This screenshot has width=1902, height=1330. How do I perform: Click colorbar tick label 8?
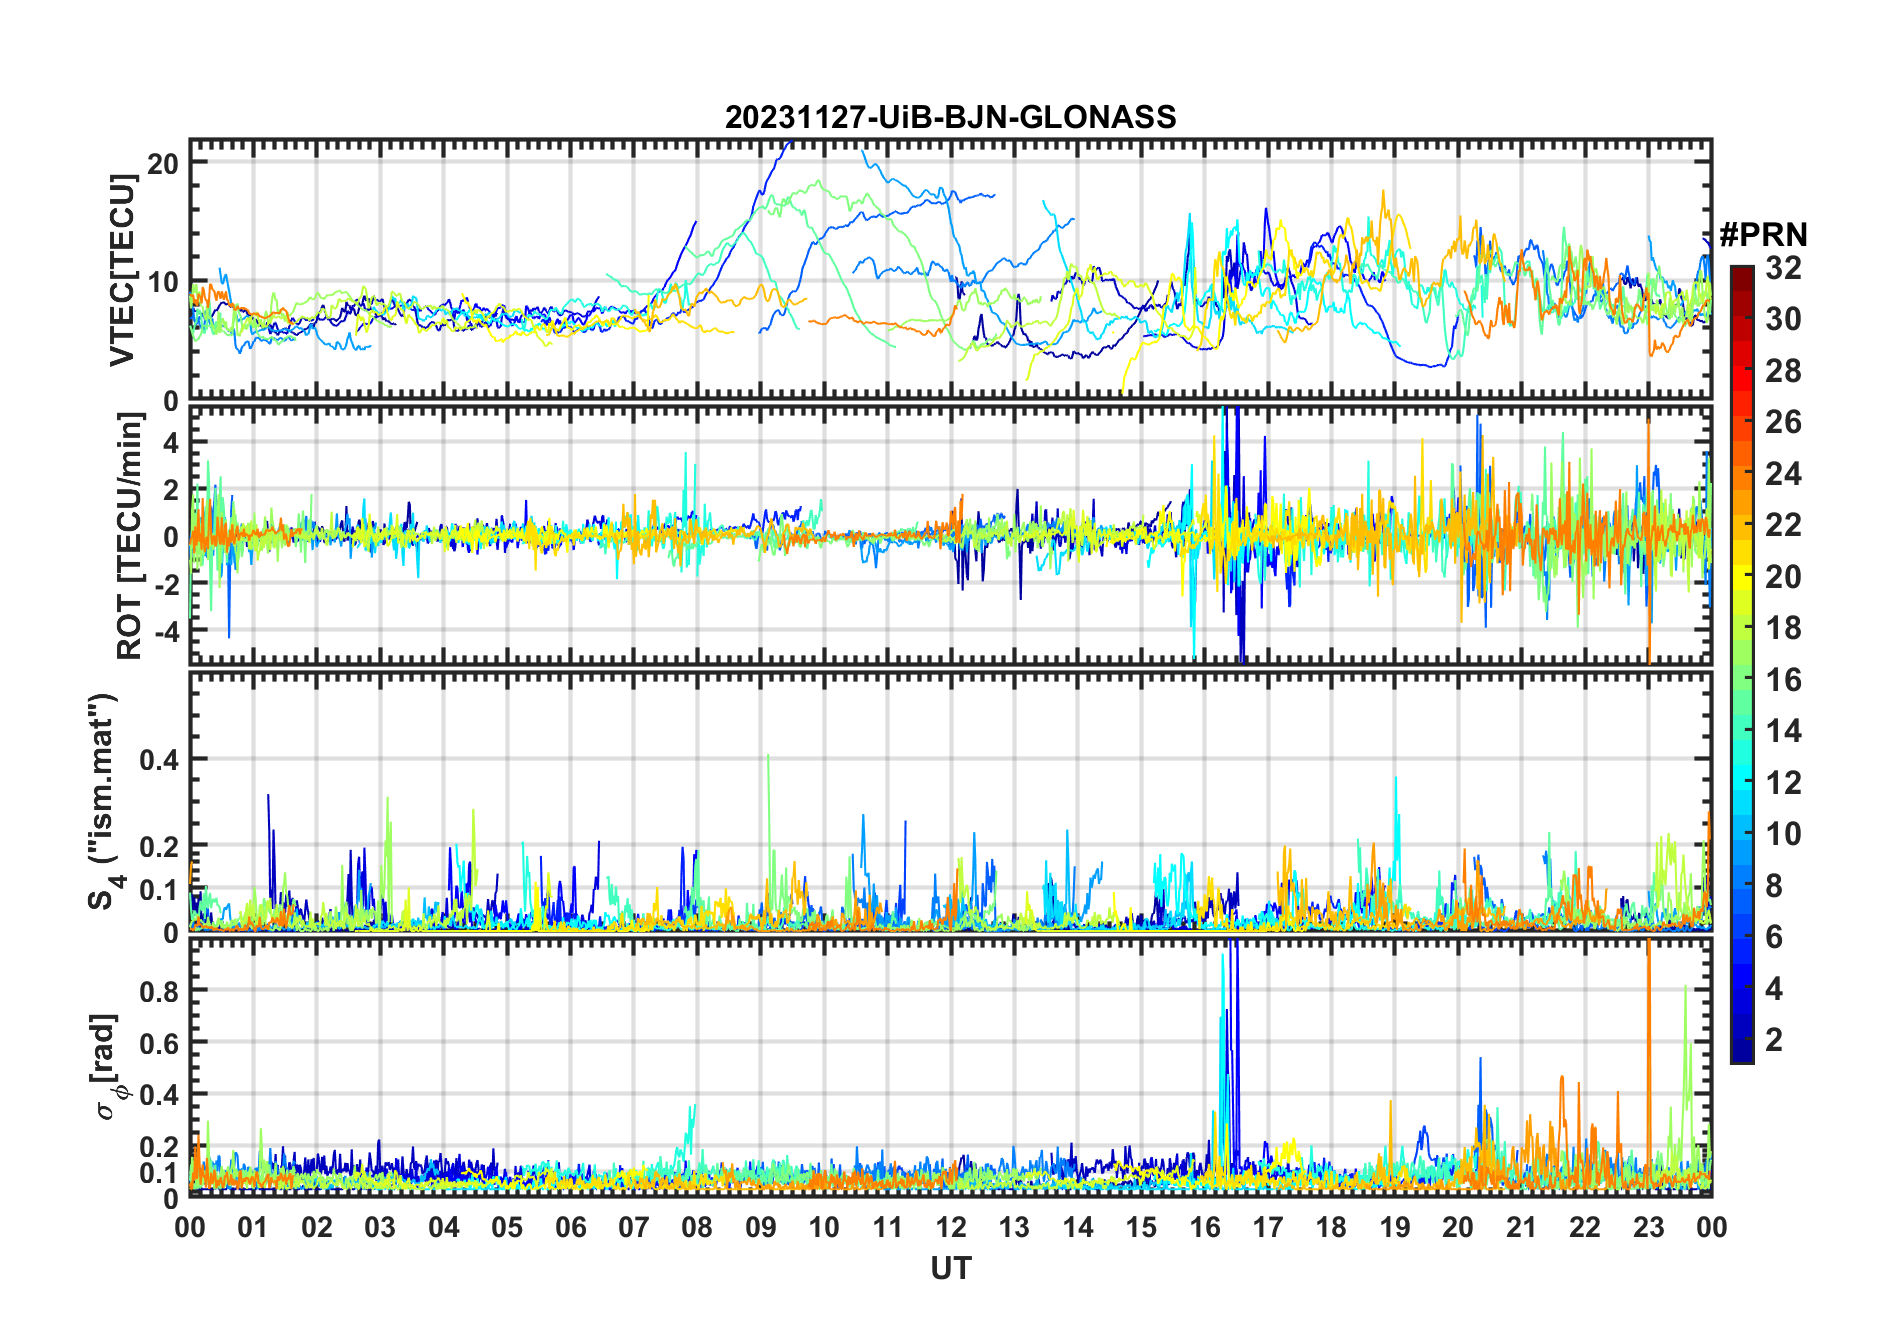[x=1774, y=885]
